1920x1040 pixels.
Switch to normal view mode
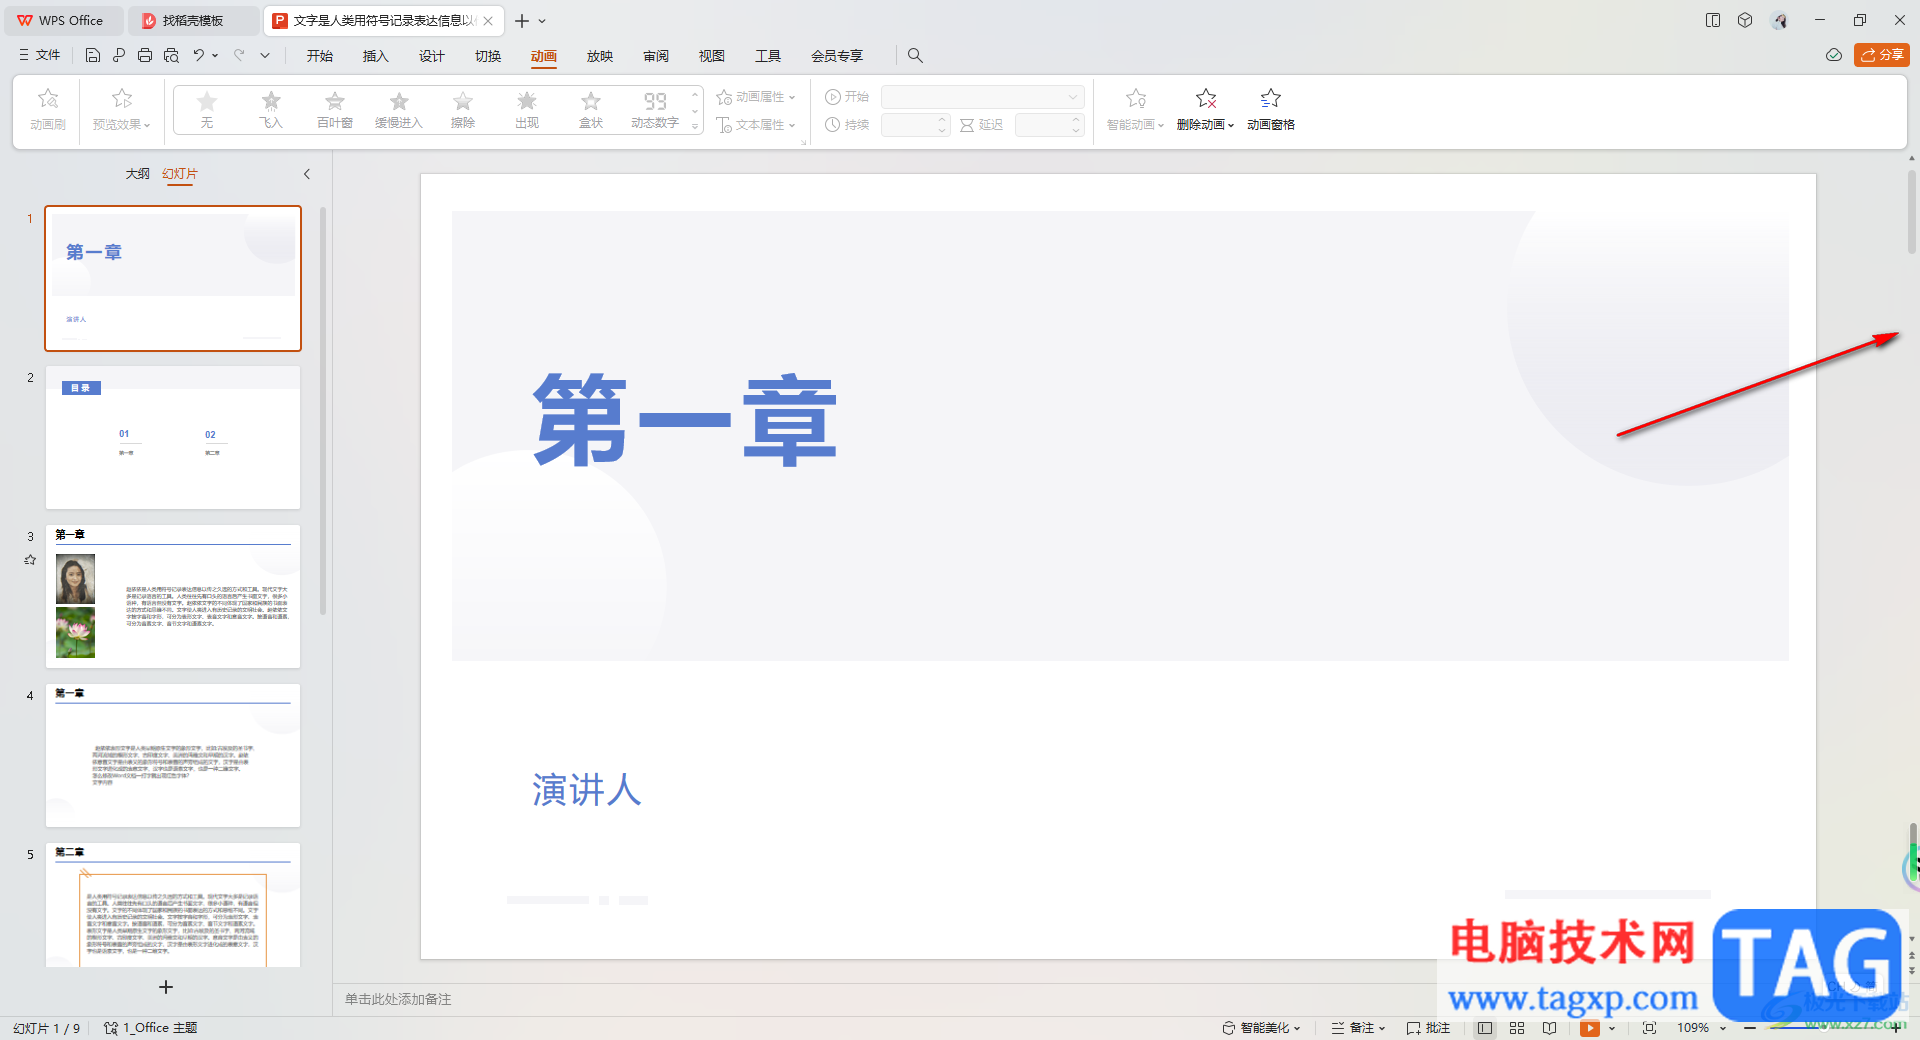coord(1485,1028)
